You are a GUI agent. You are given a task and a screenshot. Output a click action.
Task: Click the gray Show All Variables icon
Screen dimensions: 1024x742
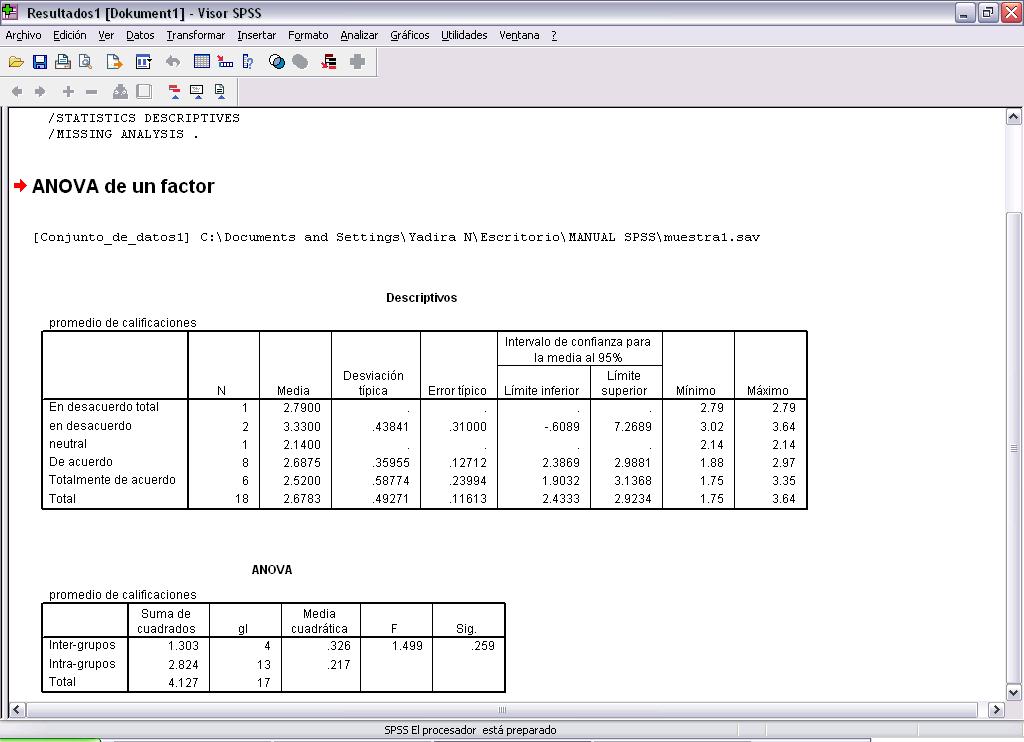point(300,62)
